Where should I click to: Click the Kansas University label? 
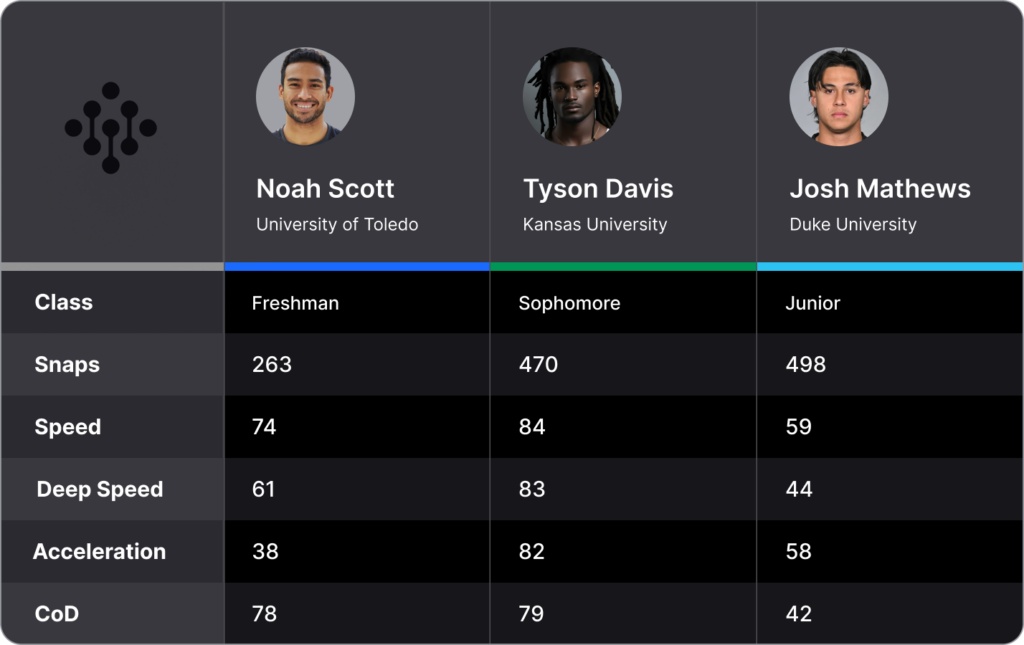tap(595, 224)
